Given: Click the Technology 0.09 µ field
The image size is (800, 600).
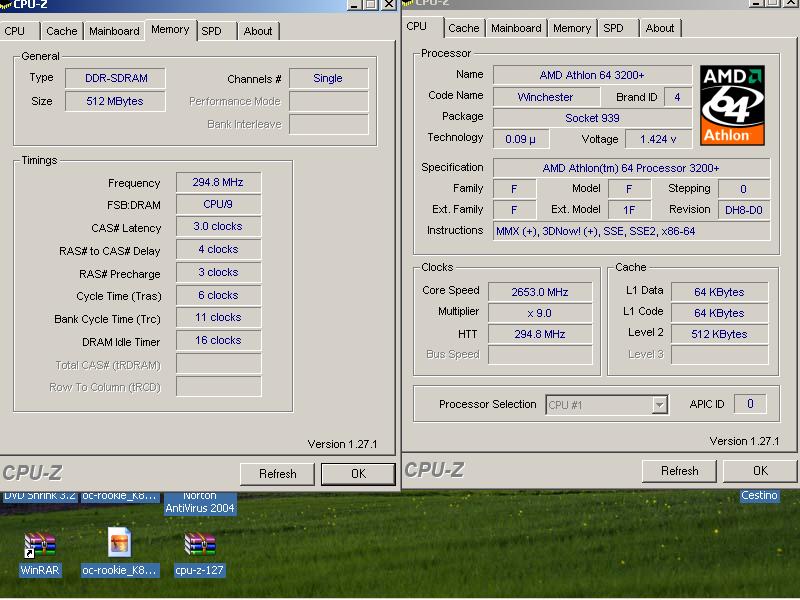Looking at the screenshot, I should tap(521, 139).
